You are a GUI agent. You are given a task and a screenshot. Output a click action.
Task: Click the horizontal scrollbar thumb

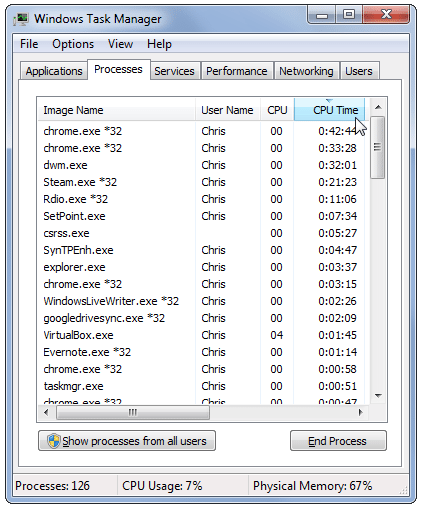[133, 413]
